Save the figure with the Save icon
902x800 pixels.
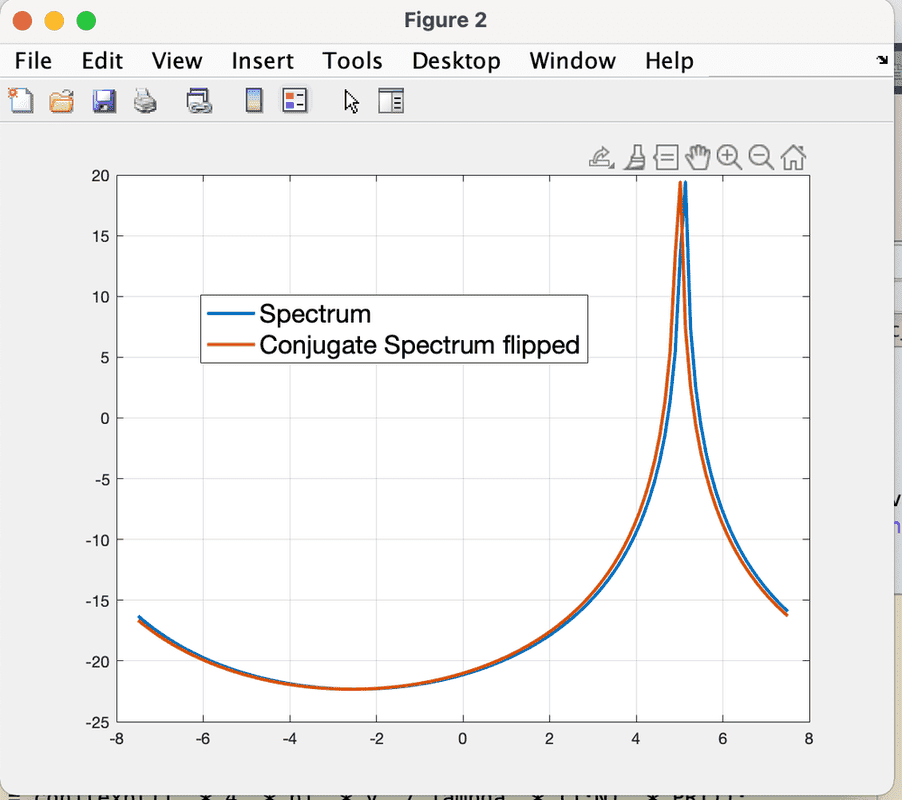[103, 100]
